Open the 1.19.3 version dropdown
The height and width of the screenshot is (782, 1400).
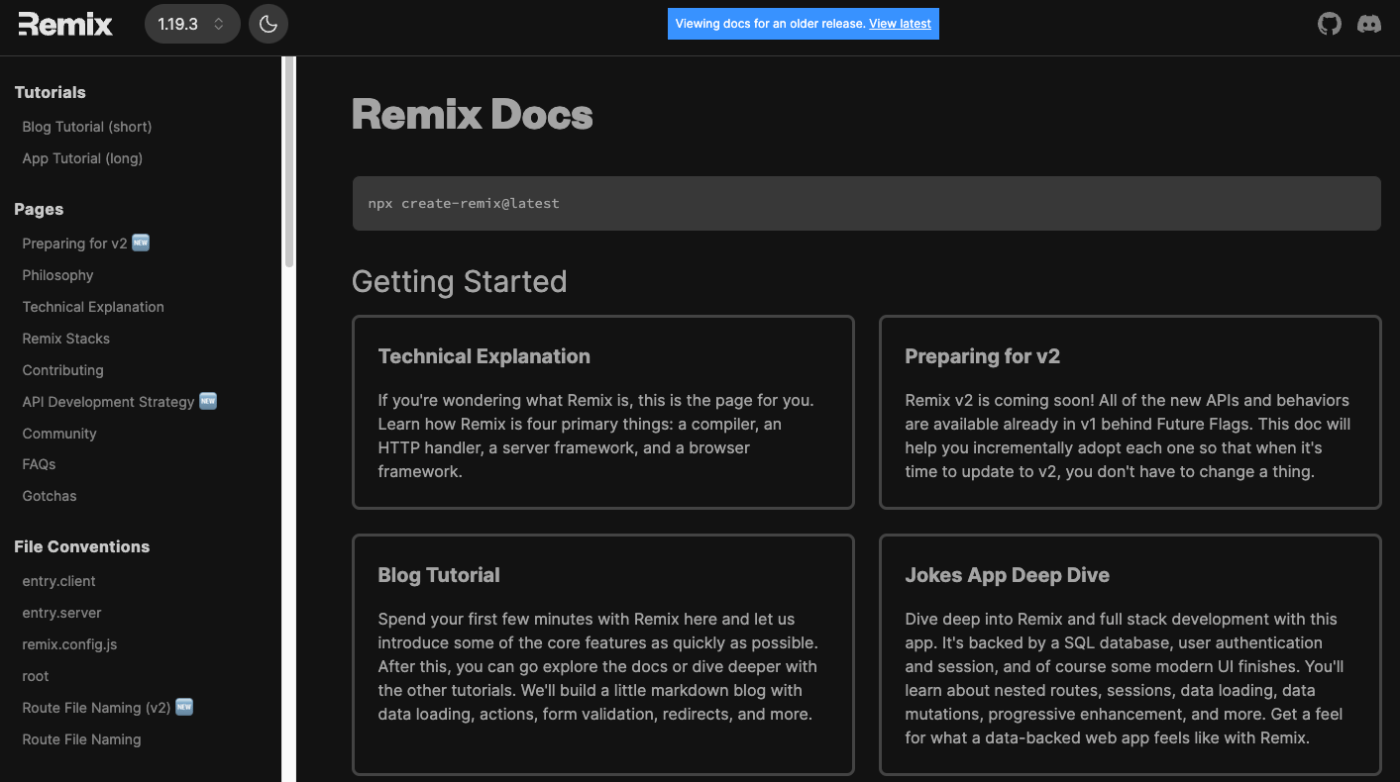[x=192, y=24]
